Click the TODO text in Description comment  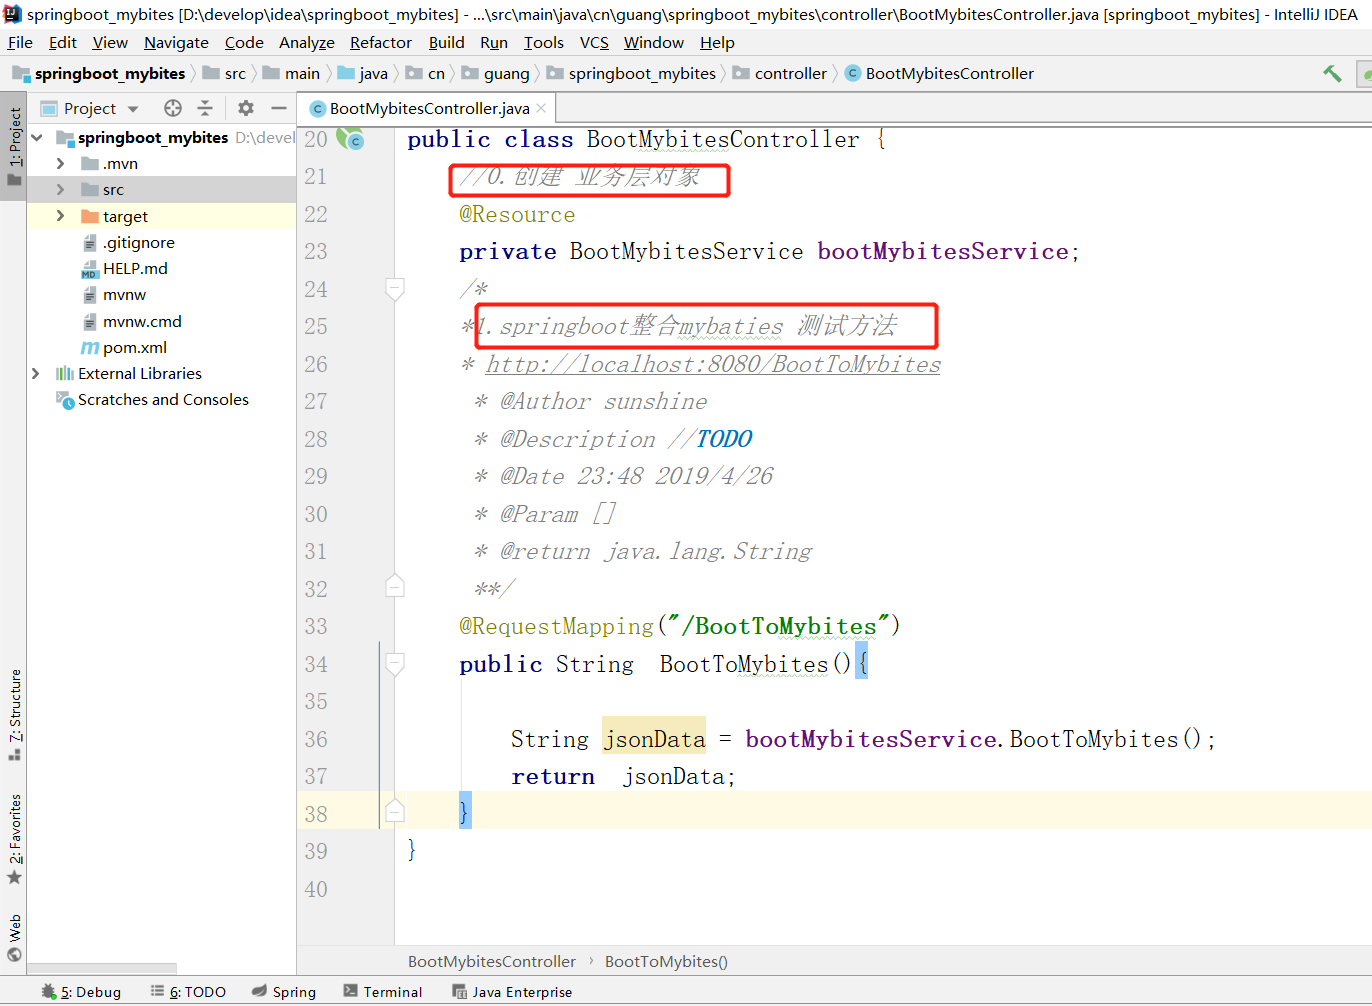(x=724, y=439)
